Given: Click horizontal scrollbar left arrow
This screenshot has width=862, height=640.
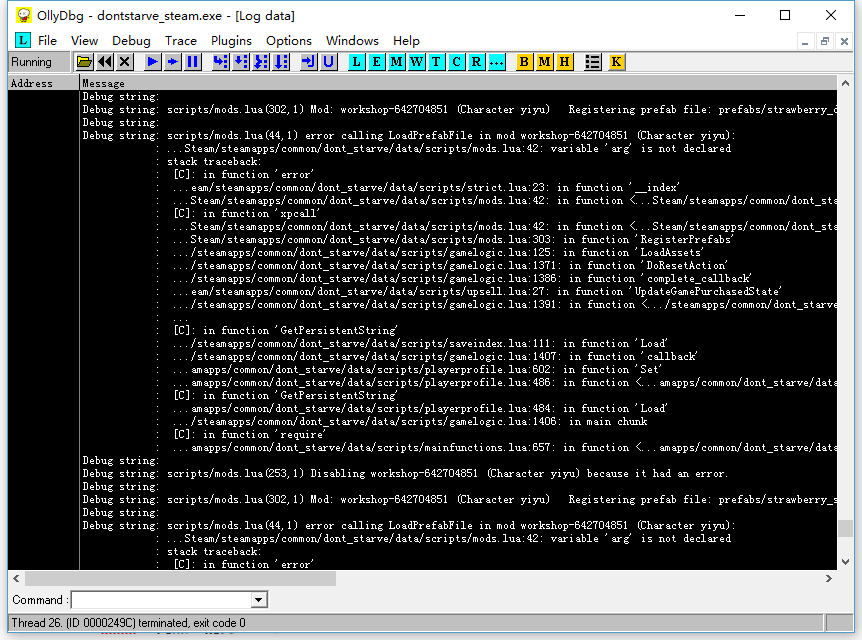Looking at the screenshot, I should (x=16, y=578).
